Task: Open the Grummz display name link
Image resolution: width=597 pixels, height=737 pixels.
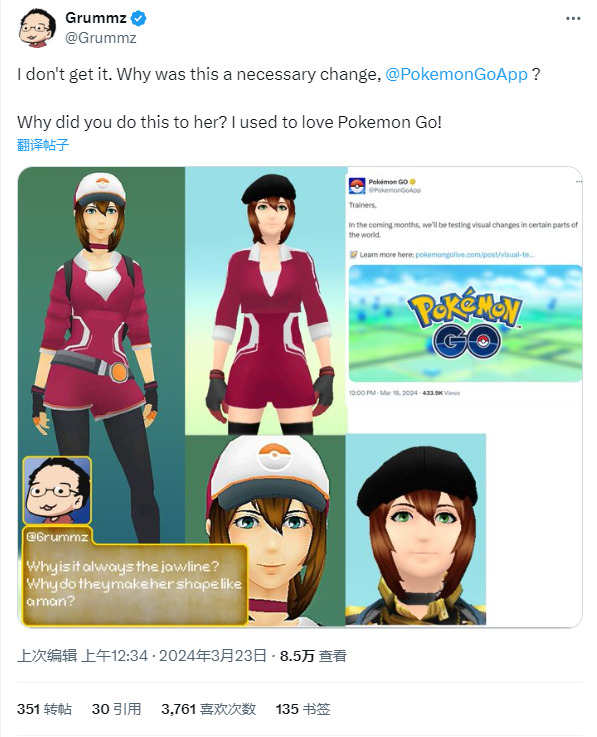Action: 95,18
